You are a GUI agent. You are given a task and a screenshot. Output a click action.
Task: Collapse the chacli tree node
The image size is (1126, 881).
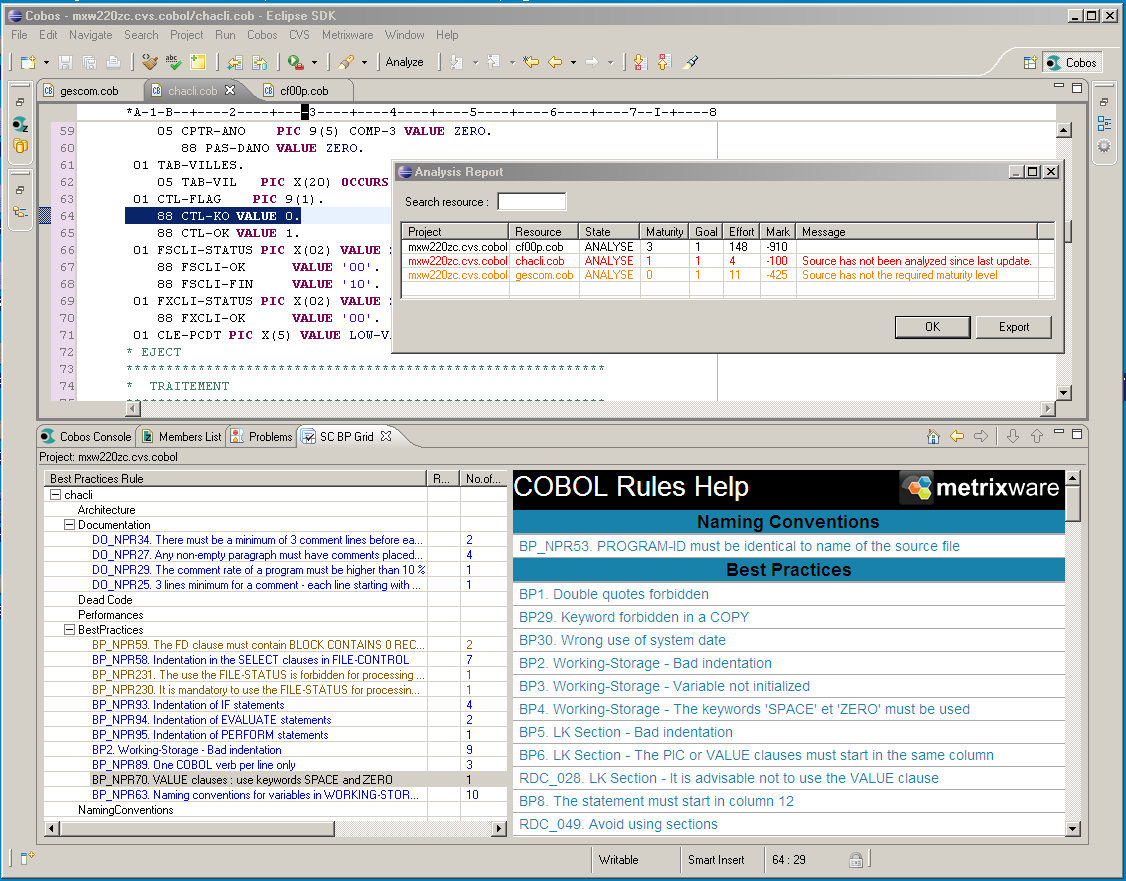55,495
